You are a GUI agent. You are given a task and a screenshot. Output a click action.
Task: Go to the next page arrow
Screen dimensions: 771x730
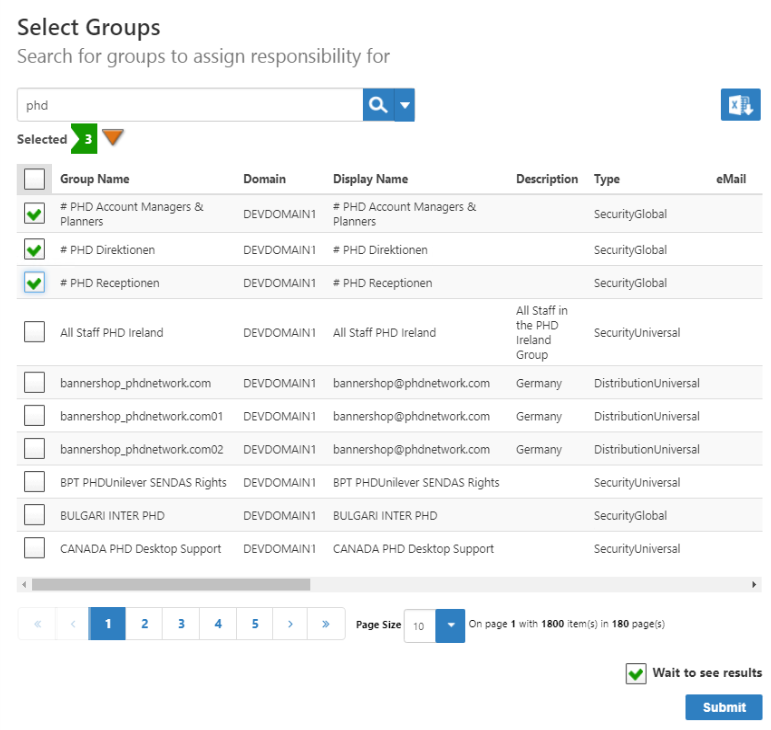click(x=290, y=624)
